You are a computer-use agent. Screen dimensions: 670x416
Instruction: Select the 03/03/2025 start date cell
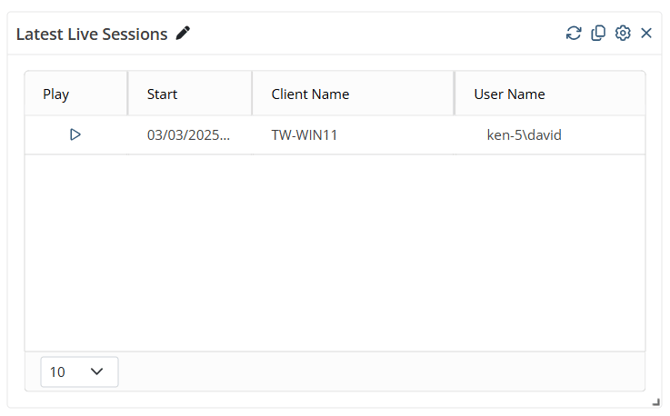click(188, 134)
